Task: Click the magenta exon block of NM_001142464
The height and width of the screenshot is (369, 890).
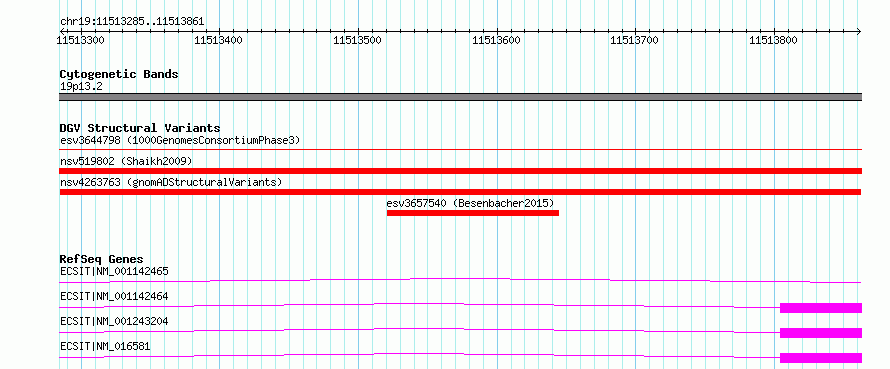Action: coord(821,308)
